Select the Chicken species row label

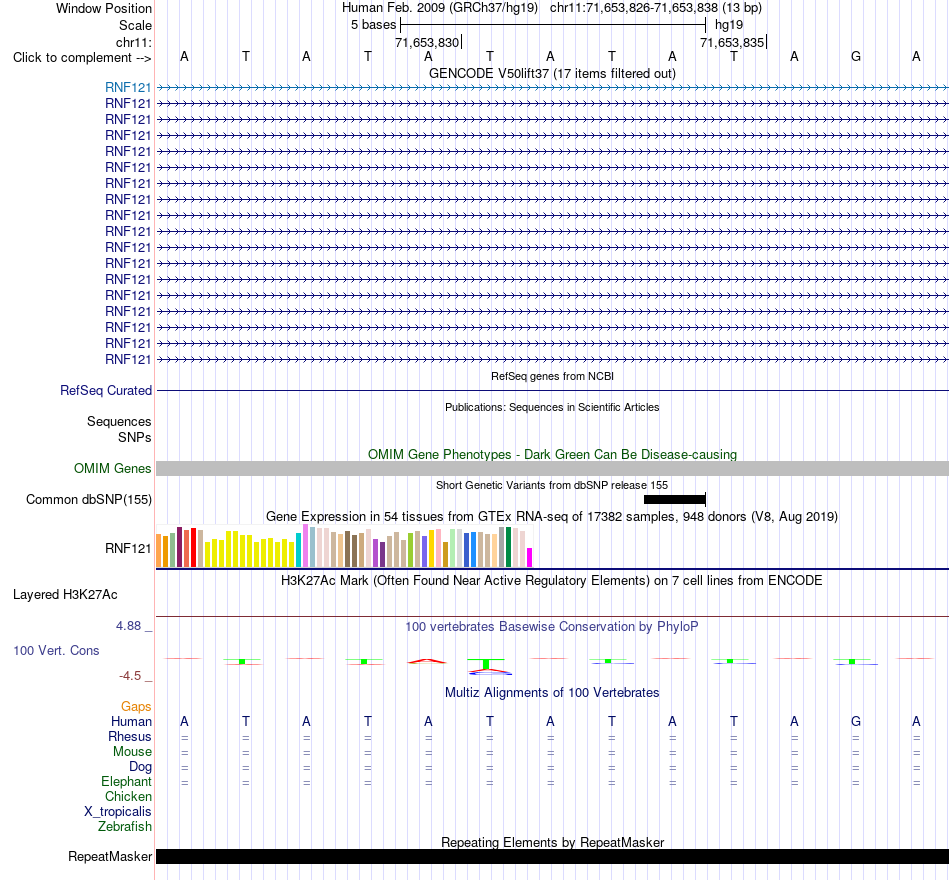(x=128, y=796)
